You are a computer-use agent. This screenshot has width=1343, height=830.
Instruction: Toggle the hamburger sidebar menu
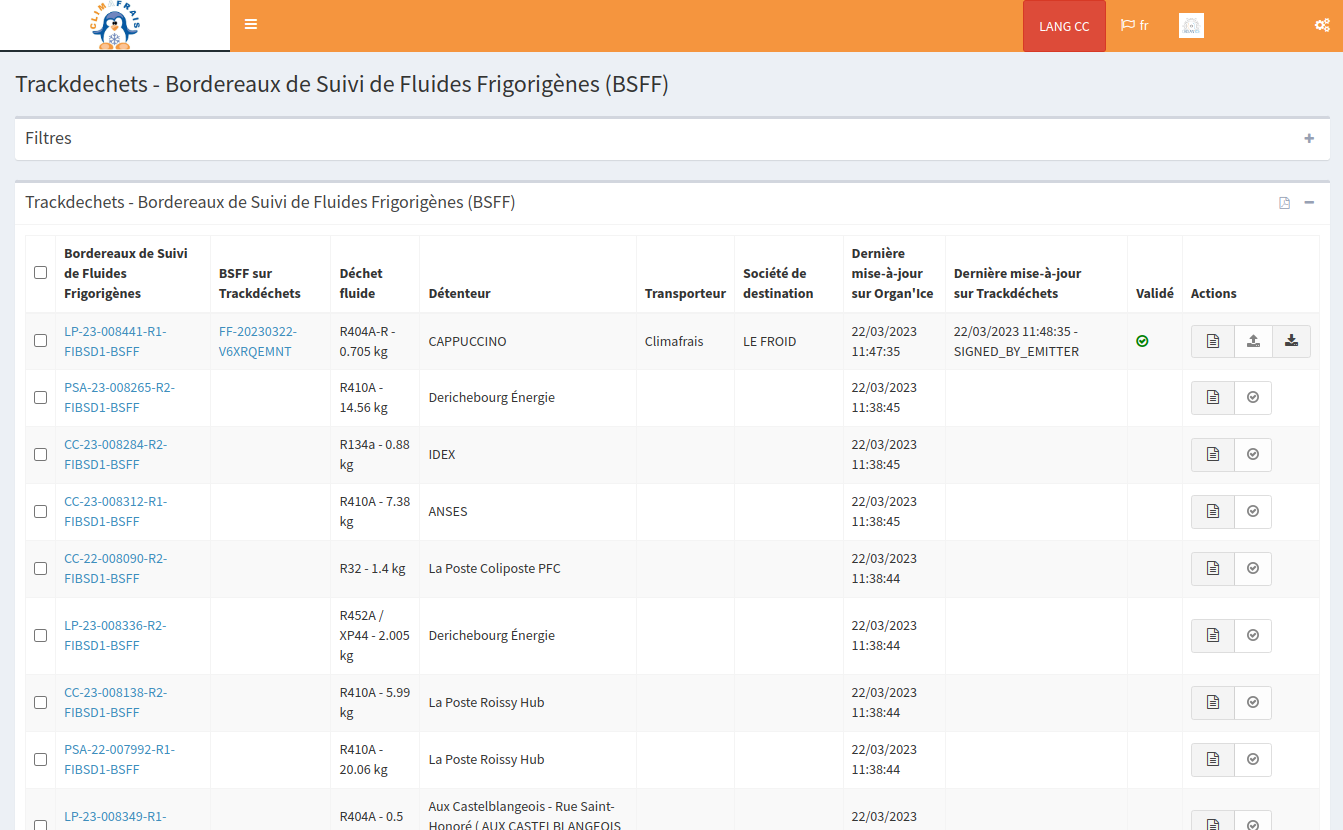pos(251,25)
